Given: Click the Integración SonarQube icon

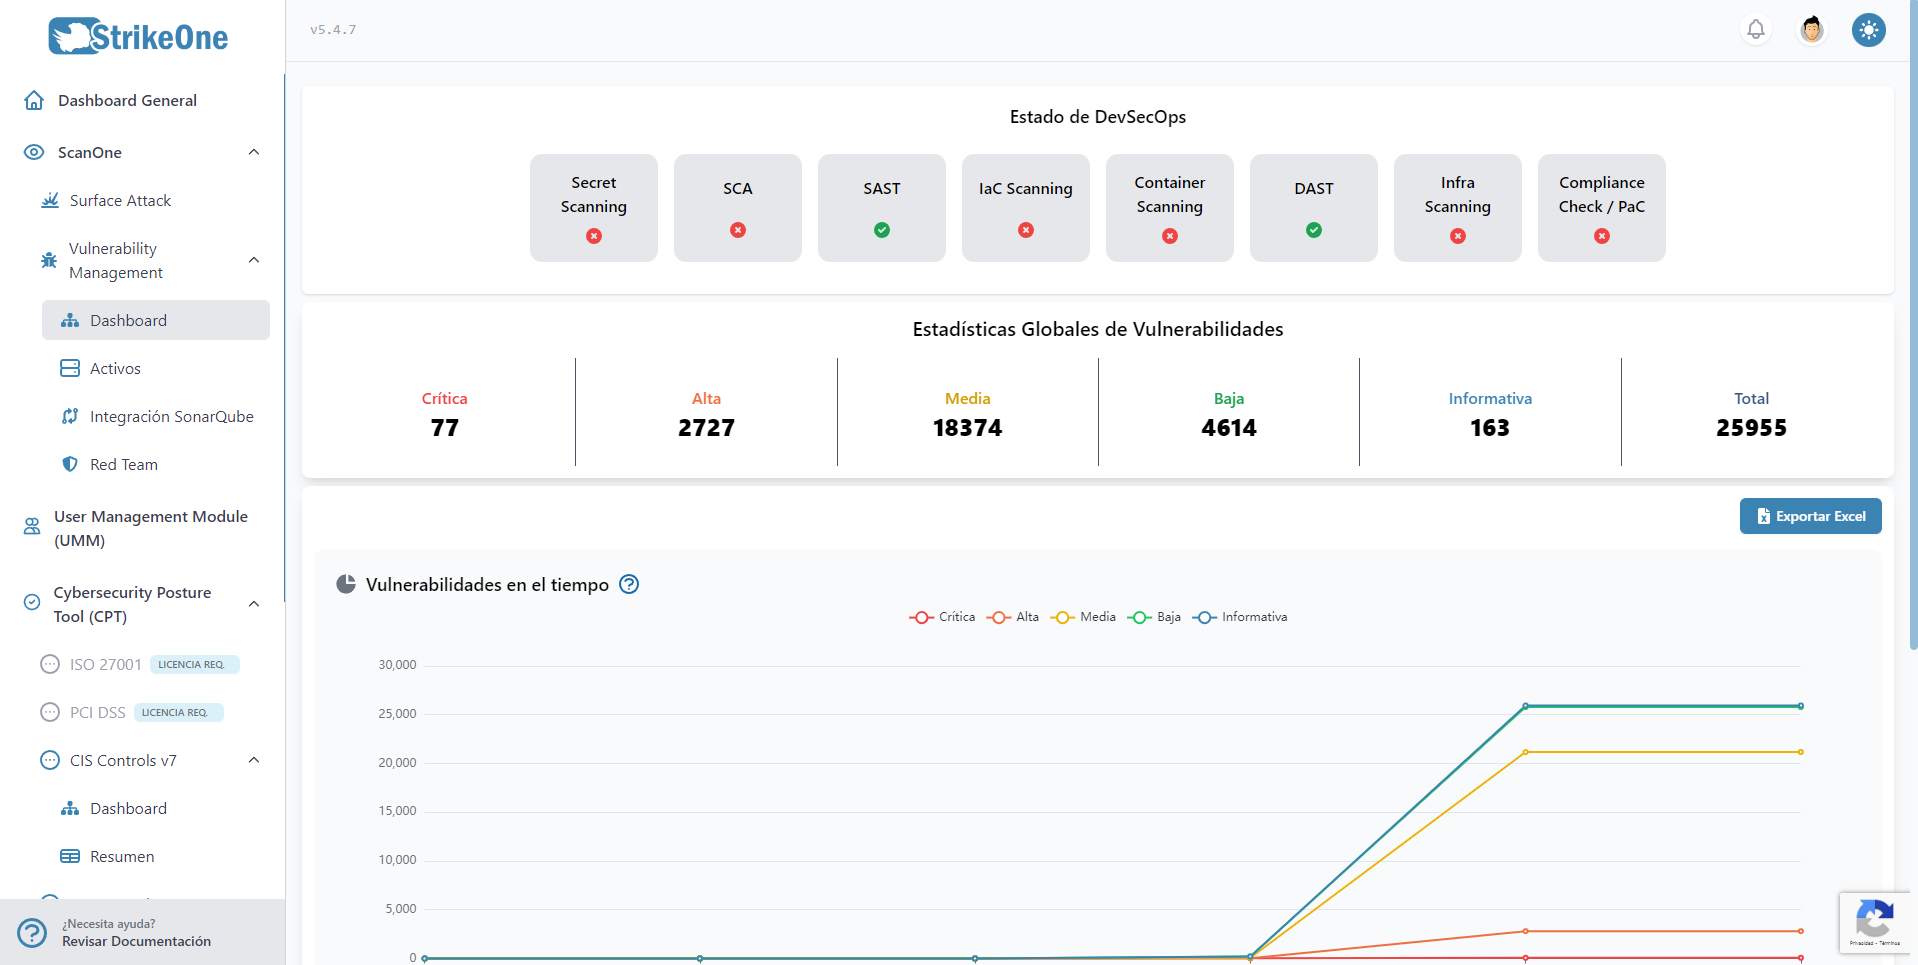Looking at the screenshot, I should coord(70,416).
